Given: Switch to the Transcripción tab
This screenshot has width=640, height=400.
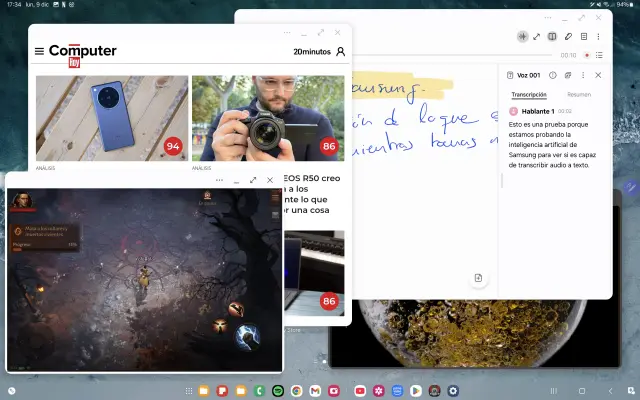Looking at the screenshot, I should pyautogui.click(x=529, y=95).
